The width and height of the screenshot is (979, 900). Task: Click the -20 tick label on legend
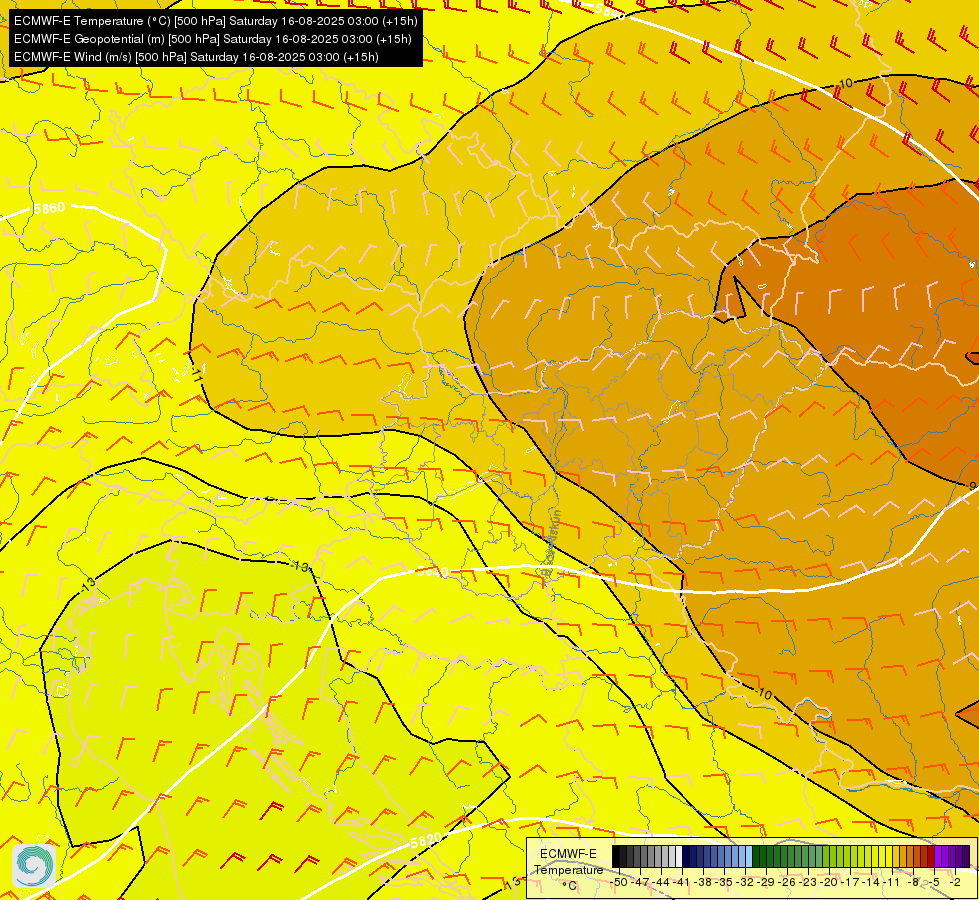click(830, 882)
